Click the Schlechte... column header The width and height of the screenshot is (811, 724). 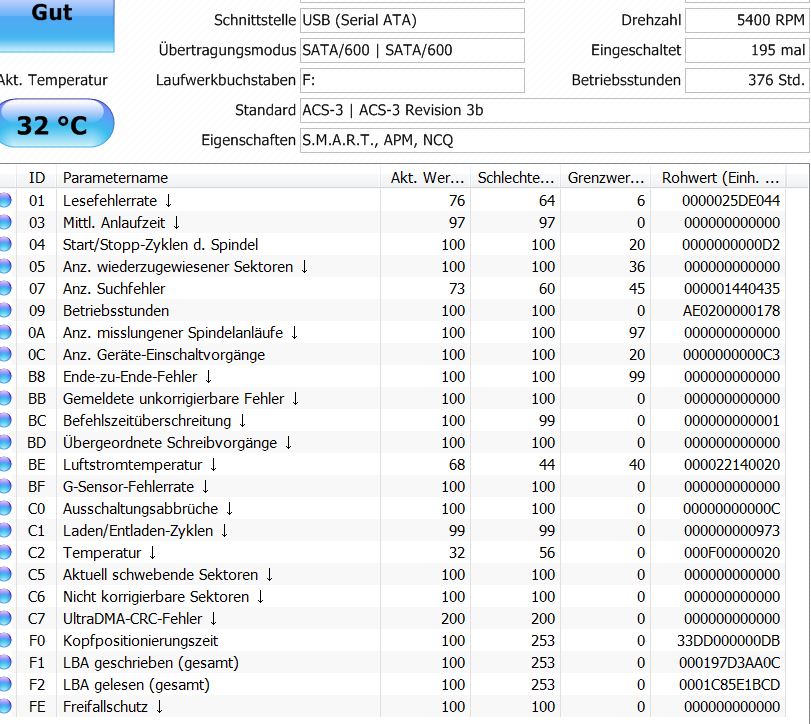(516, 178)
